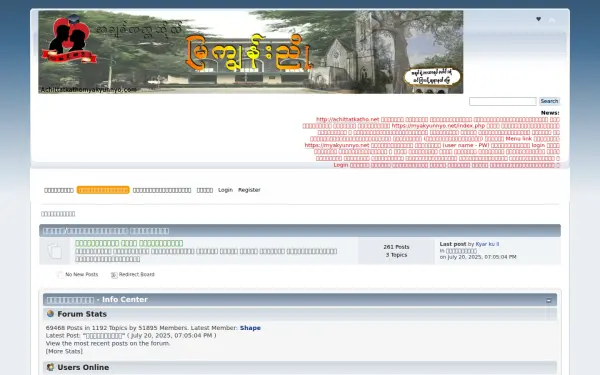Image resolution: width=600 pixels, height=375 pixels.
Task: Click the Forum Stats heading text
Action: tap(82, 314)
